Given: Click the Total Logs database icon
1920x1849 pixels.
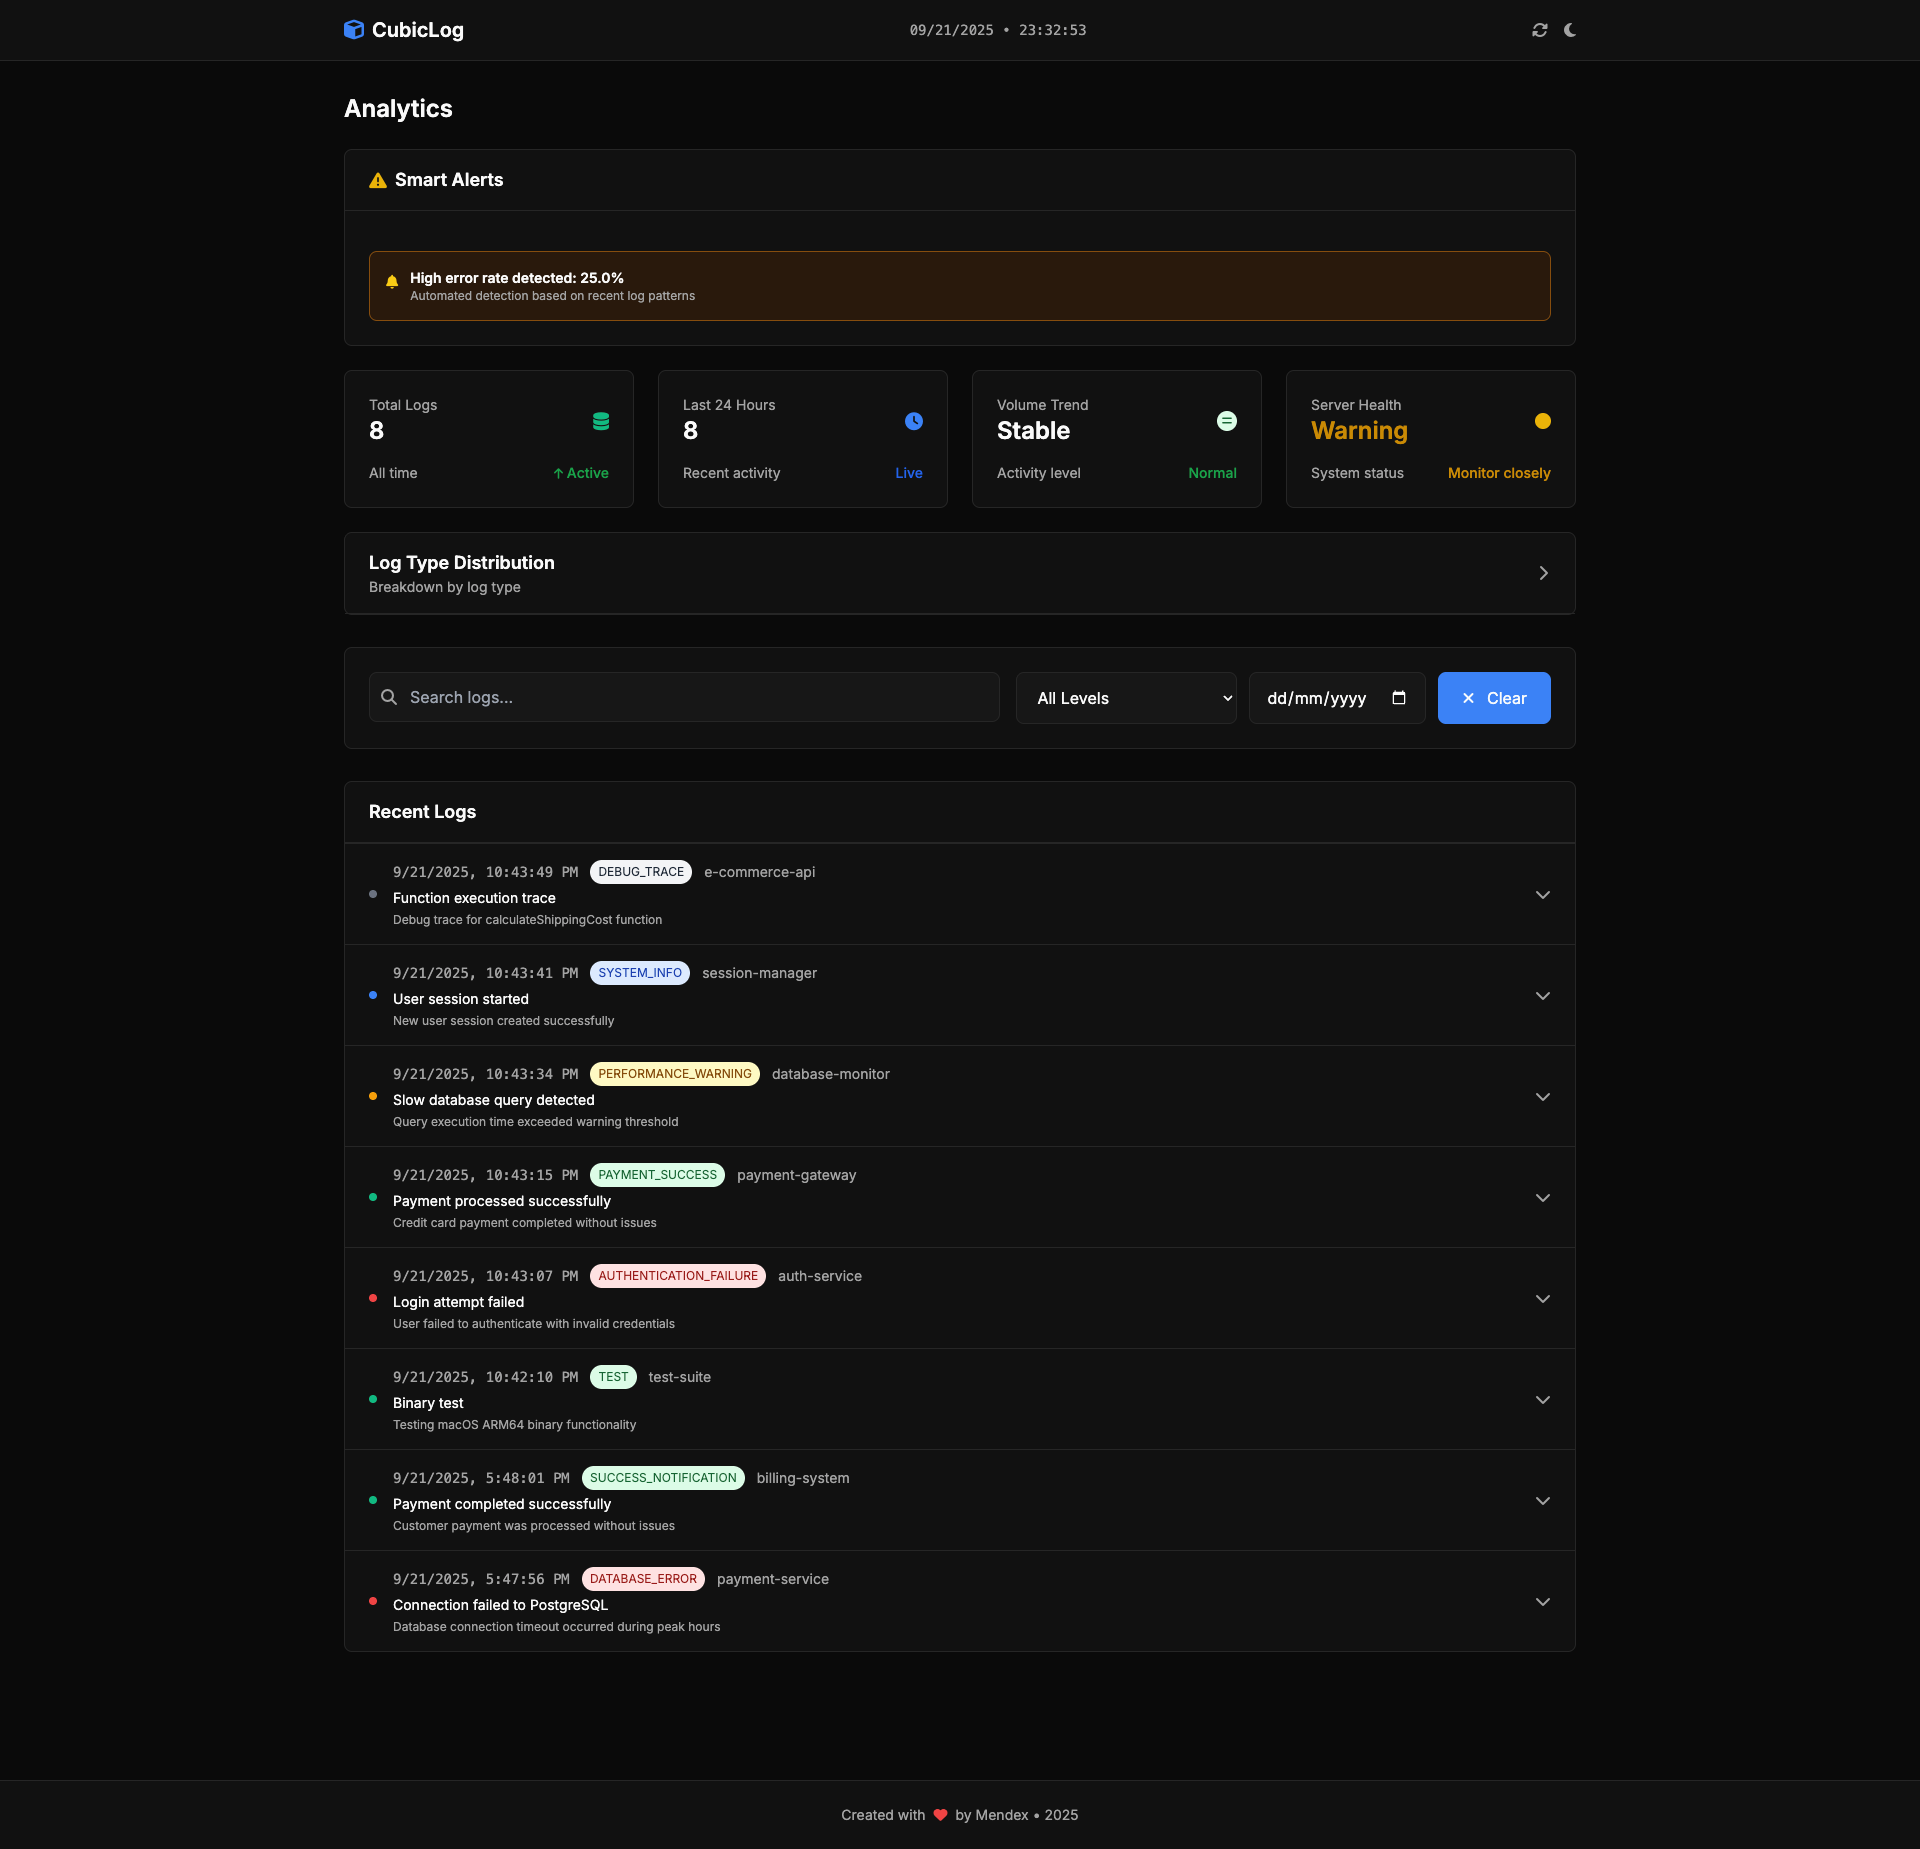Looking at the screenshot, I should pyautogui.click(x=601, y=421).
